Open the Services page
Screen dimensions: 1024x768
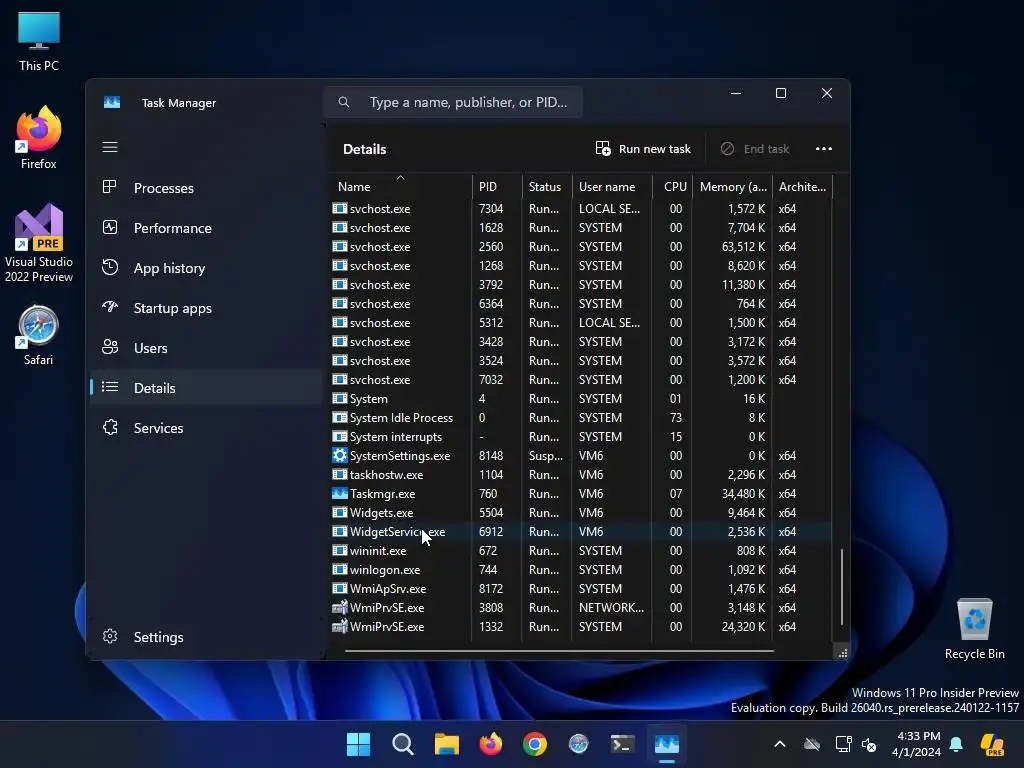206,427
